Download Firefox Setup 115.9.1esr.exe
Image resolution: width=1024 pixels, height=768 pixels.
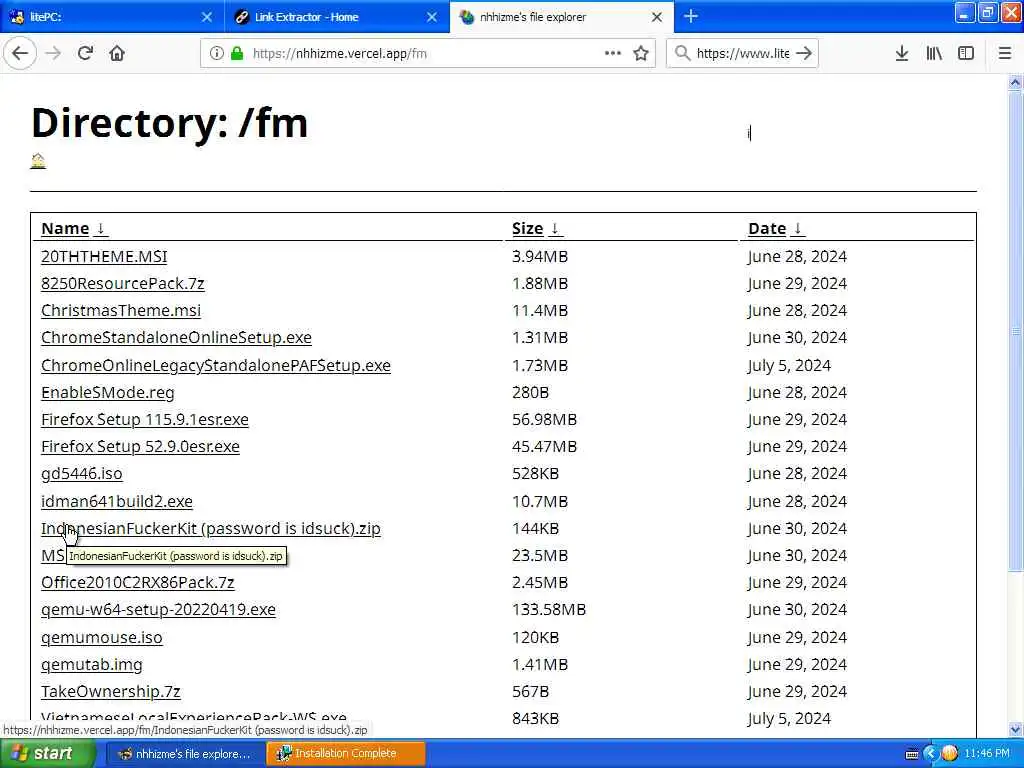[x=144, y=419]
